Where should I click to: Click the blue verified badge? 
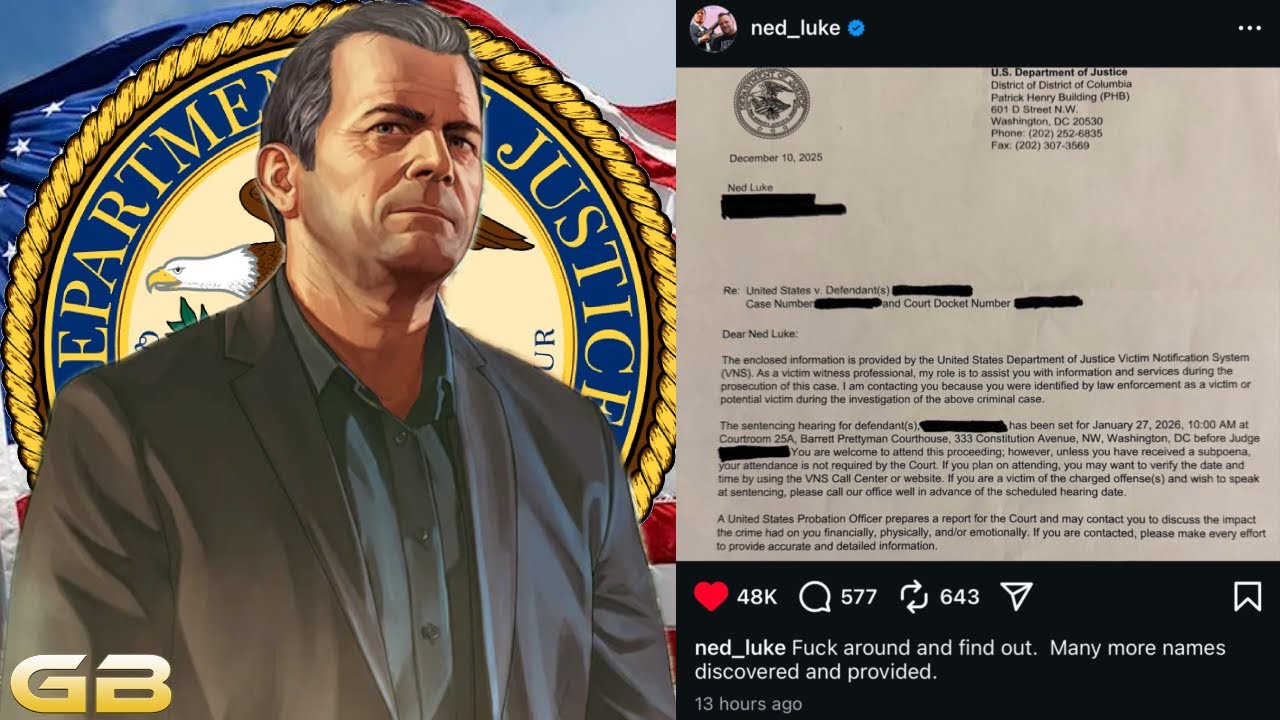tap(857, 28)
